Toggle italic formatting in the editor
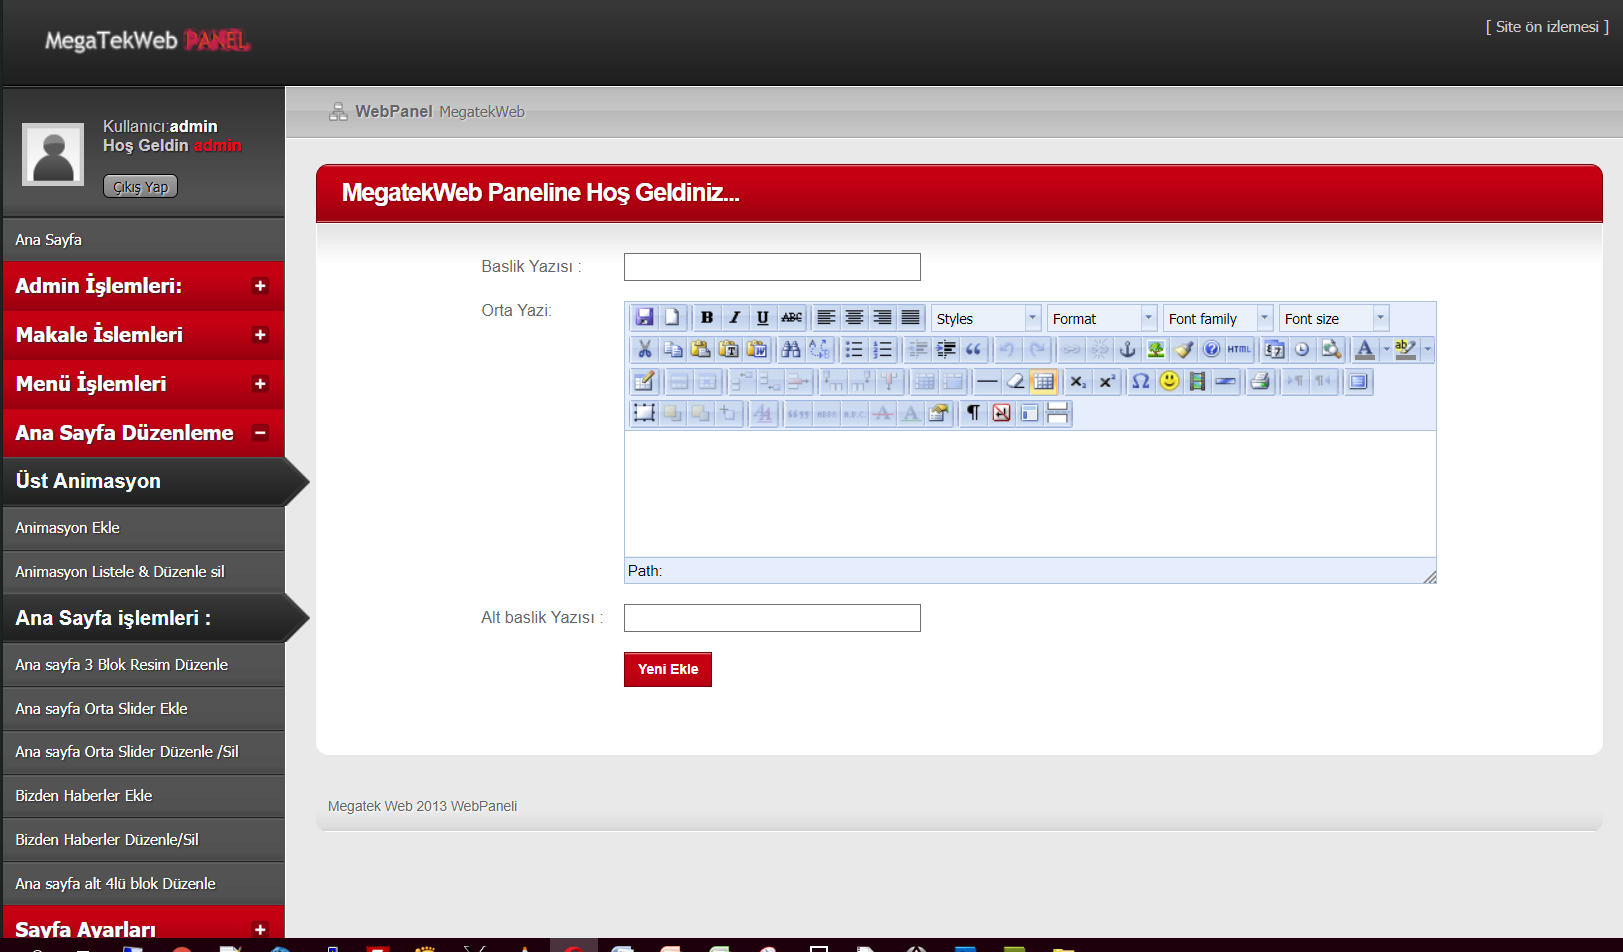This screenshot has height=952, width=1623. 735,318
